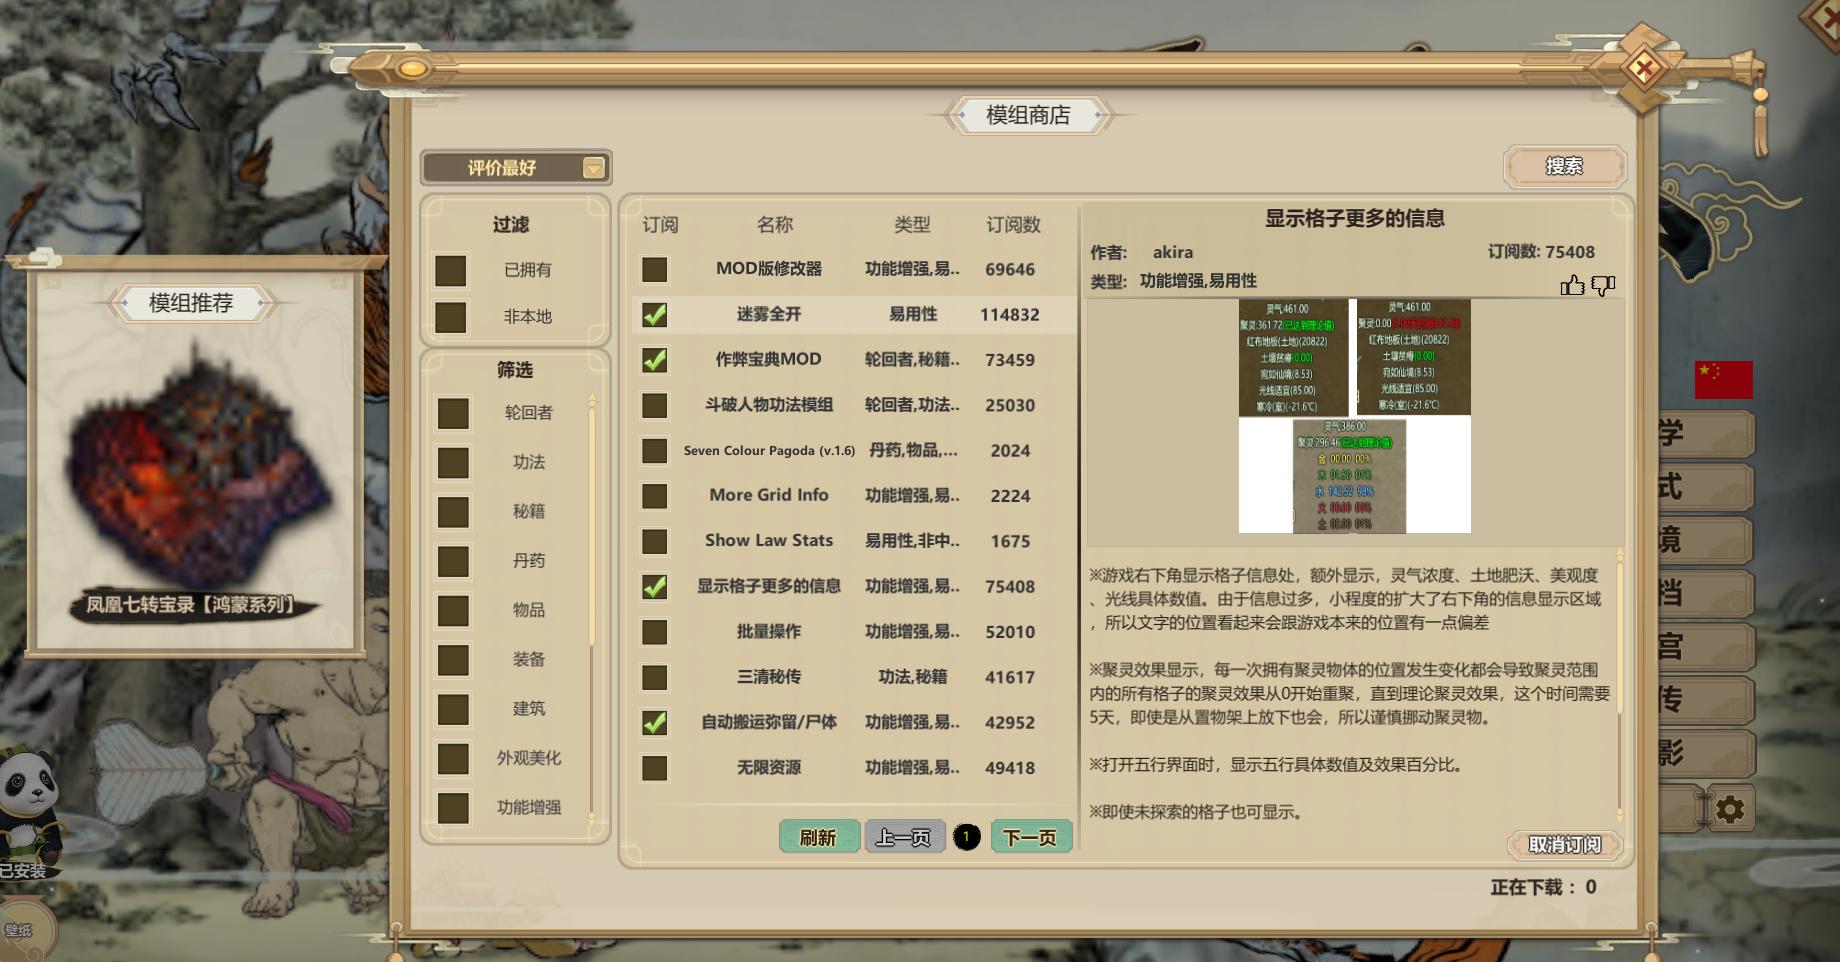Screen dimensions: 1840x962
Task: Enable the 功法 category filter
Action: pyautogui.click(x=453, y=462)
